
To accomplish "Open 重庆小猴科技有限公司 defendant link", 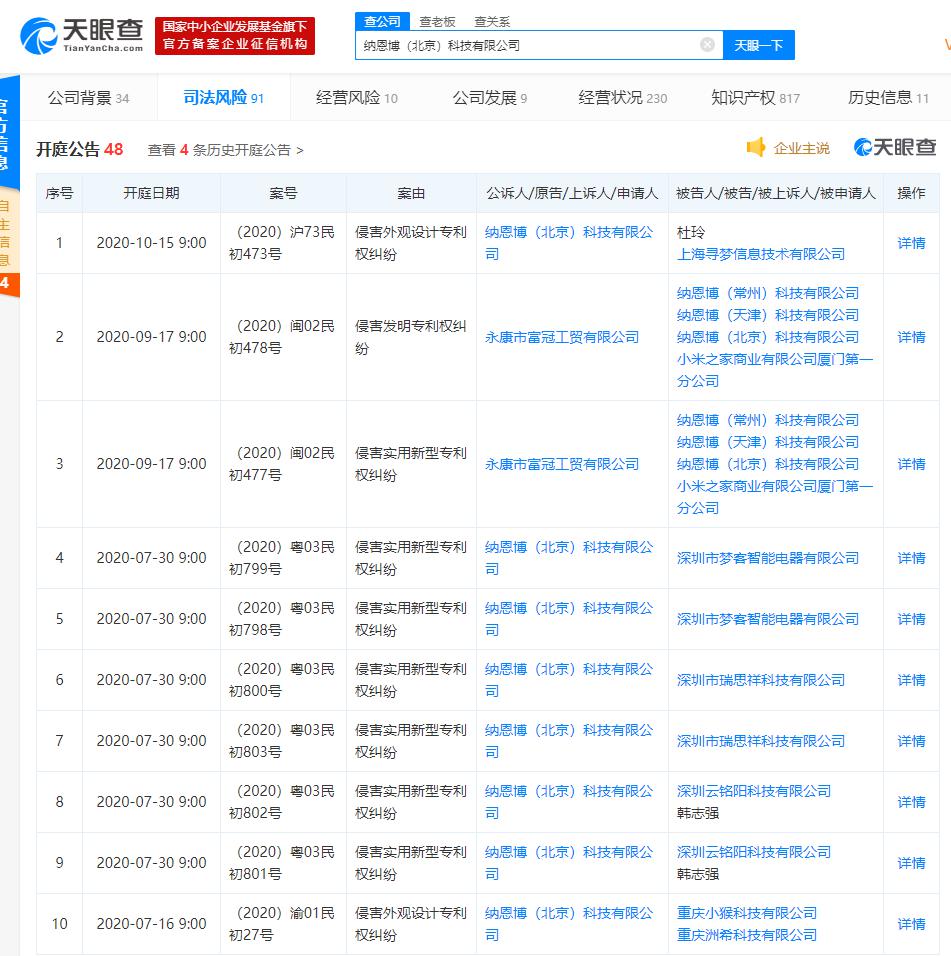I will click(747, 913).
